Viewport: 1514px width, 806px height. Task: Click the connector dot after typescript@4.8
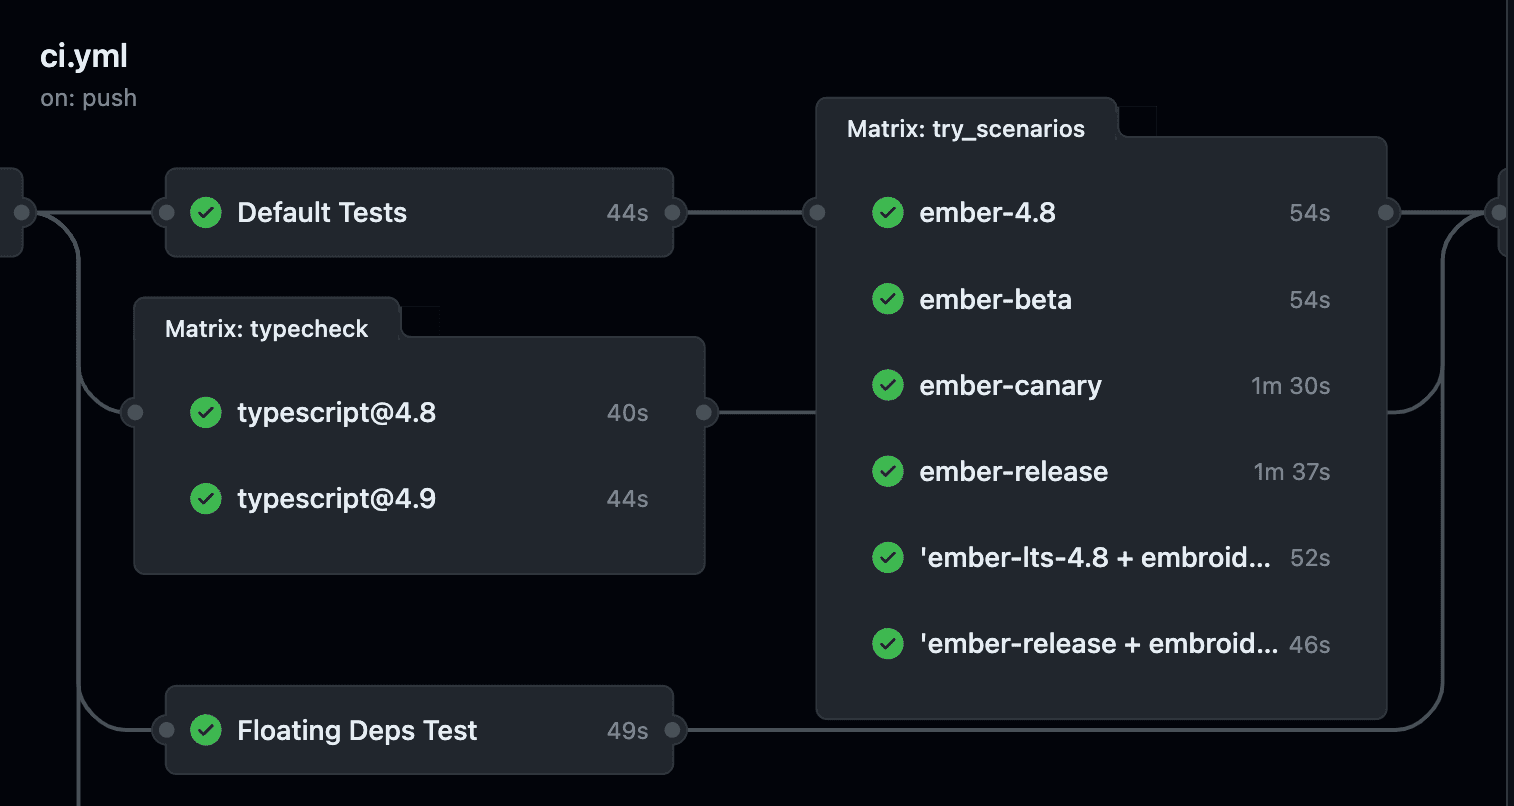tap(704, 412)
